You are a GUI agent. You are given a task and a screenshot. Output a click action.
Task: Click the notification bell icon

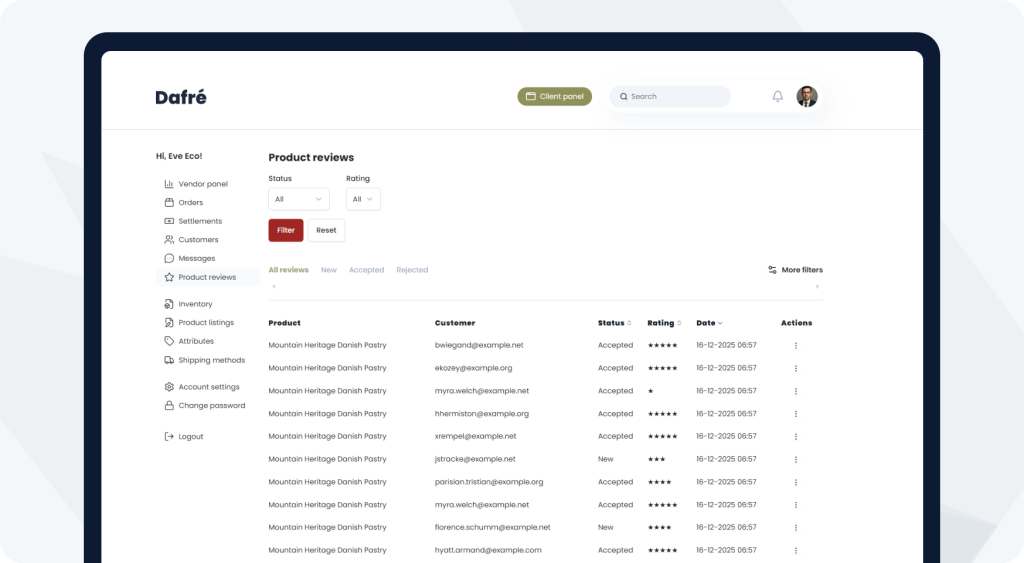click(777, 96)
